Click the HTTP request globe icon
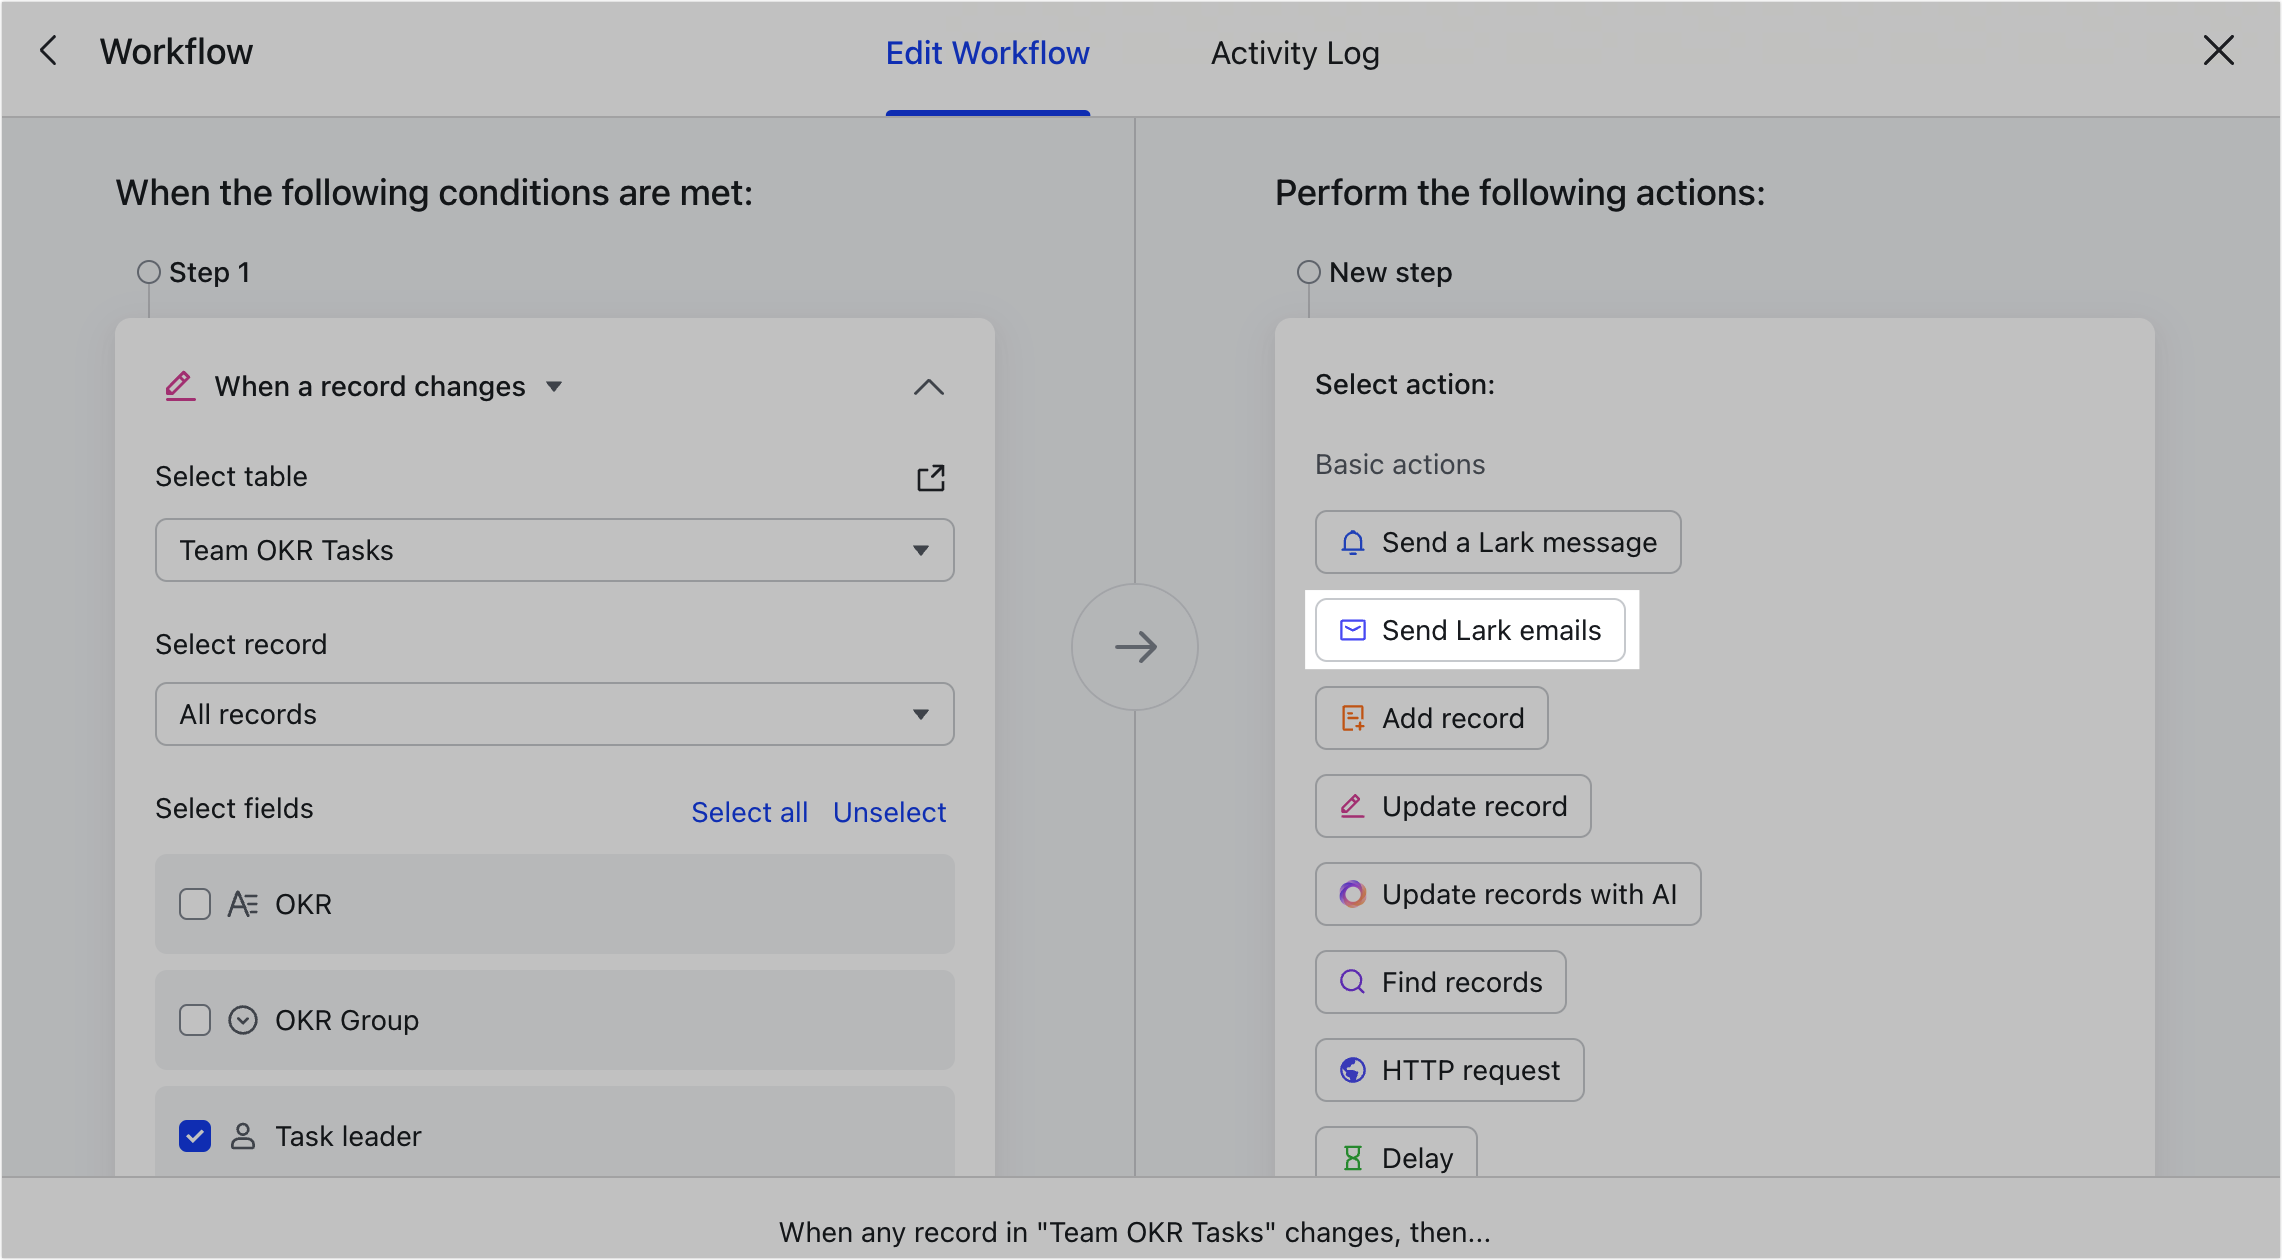 pyautogui.click(x=1354, y=1071)
